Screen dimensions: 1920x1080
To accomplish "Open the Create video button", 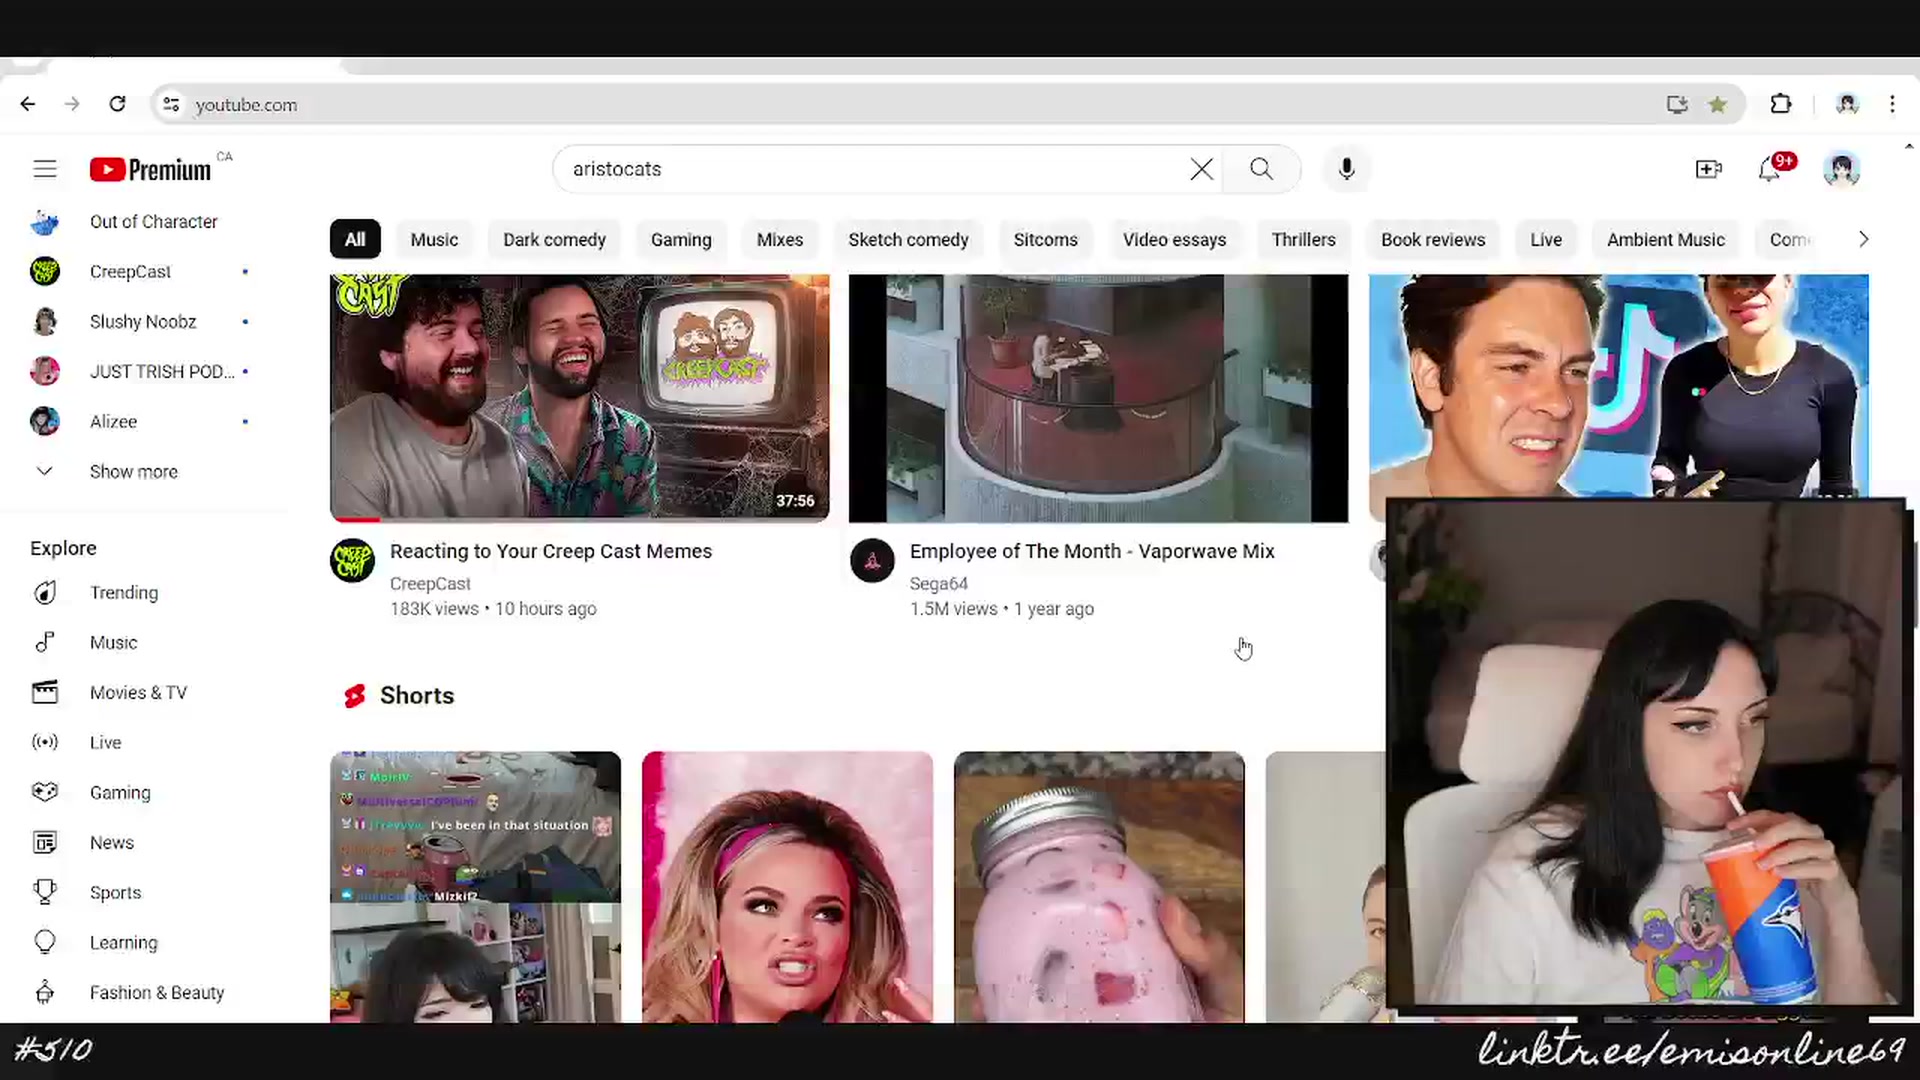I will (1709, 169).
